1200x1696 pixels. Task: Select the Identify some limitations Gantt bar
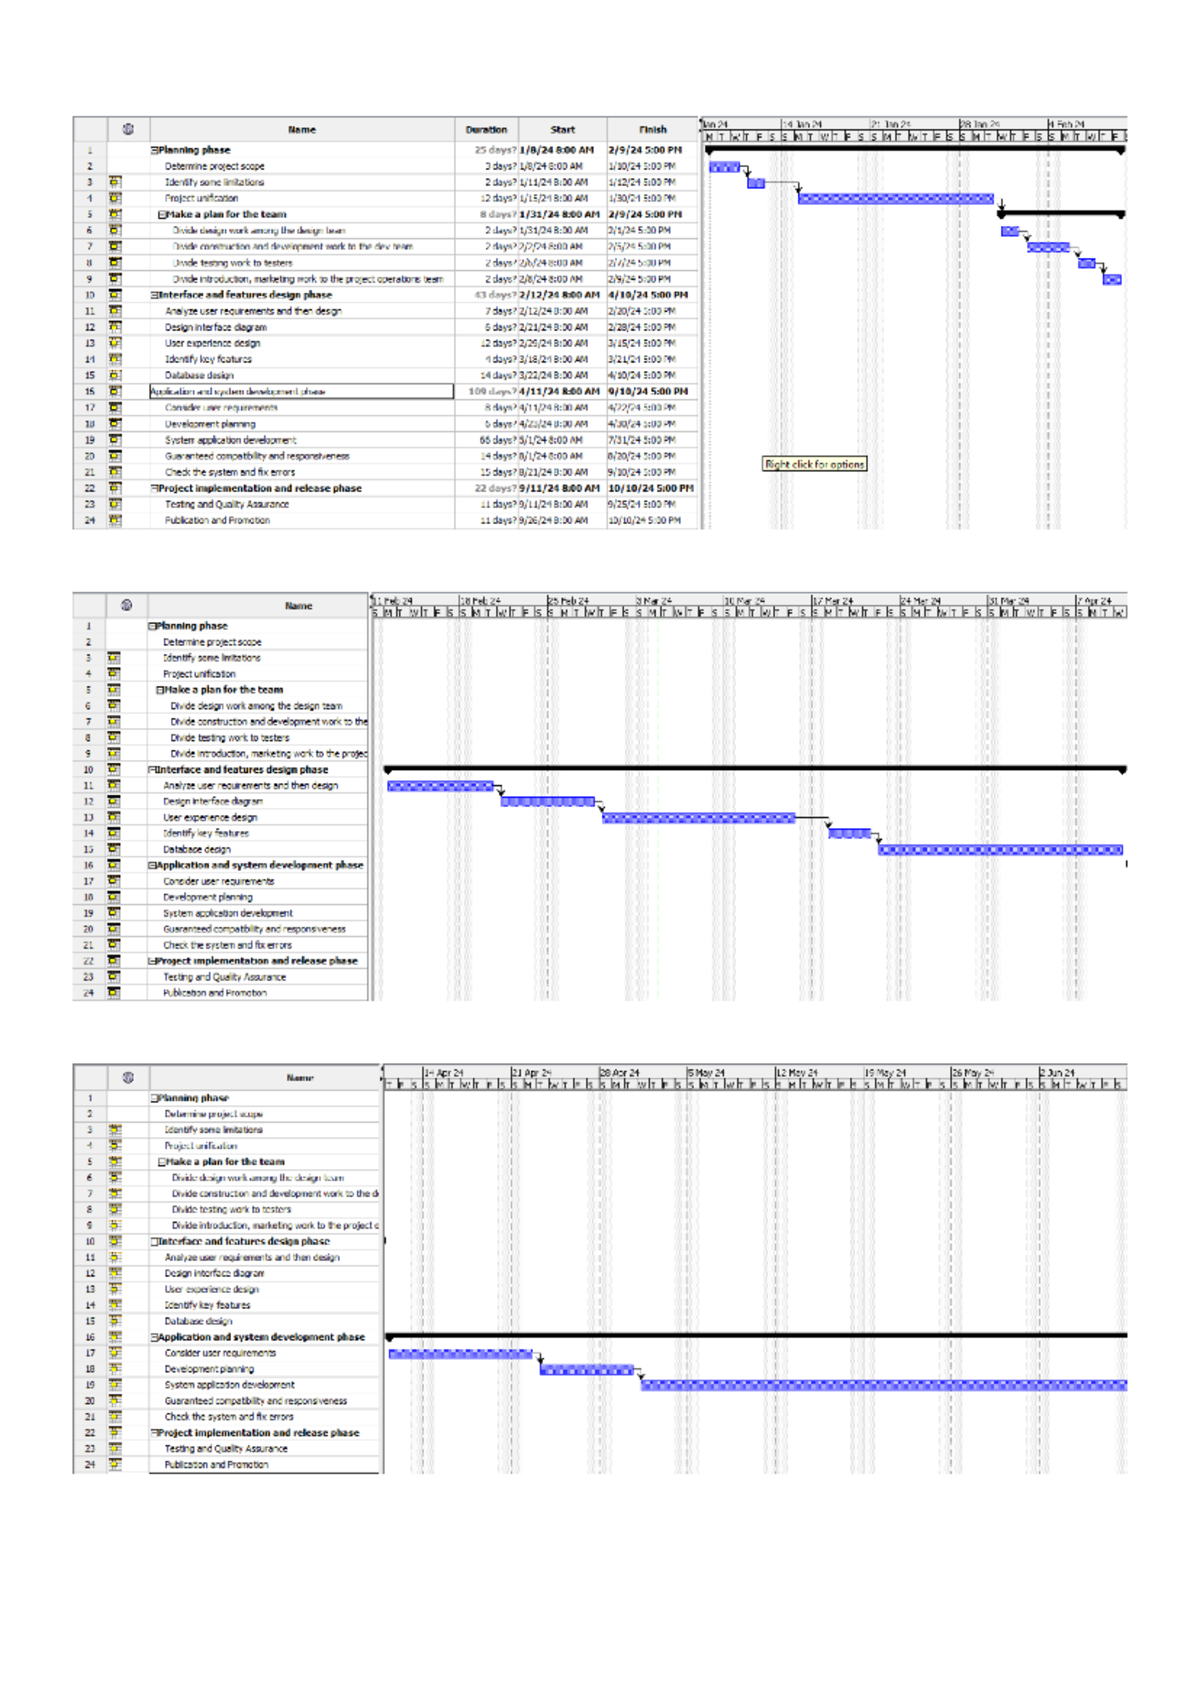pyautogui.click(x=756, y=183)
